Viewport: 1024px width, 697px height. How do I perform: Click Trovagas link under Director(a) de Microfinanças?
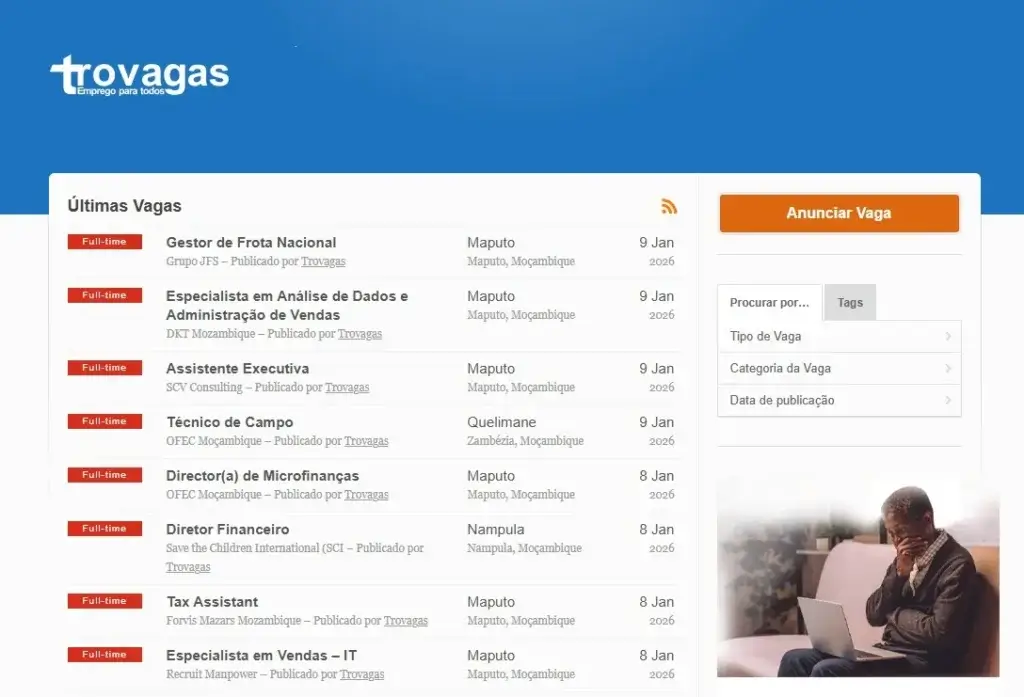click(366, 494)
